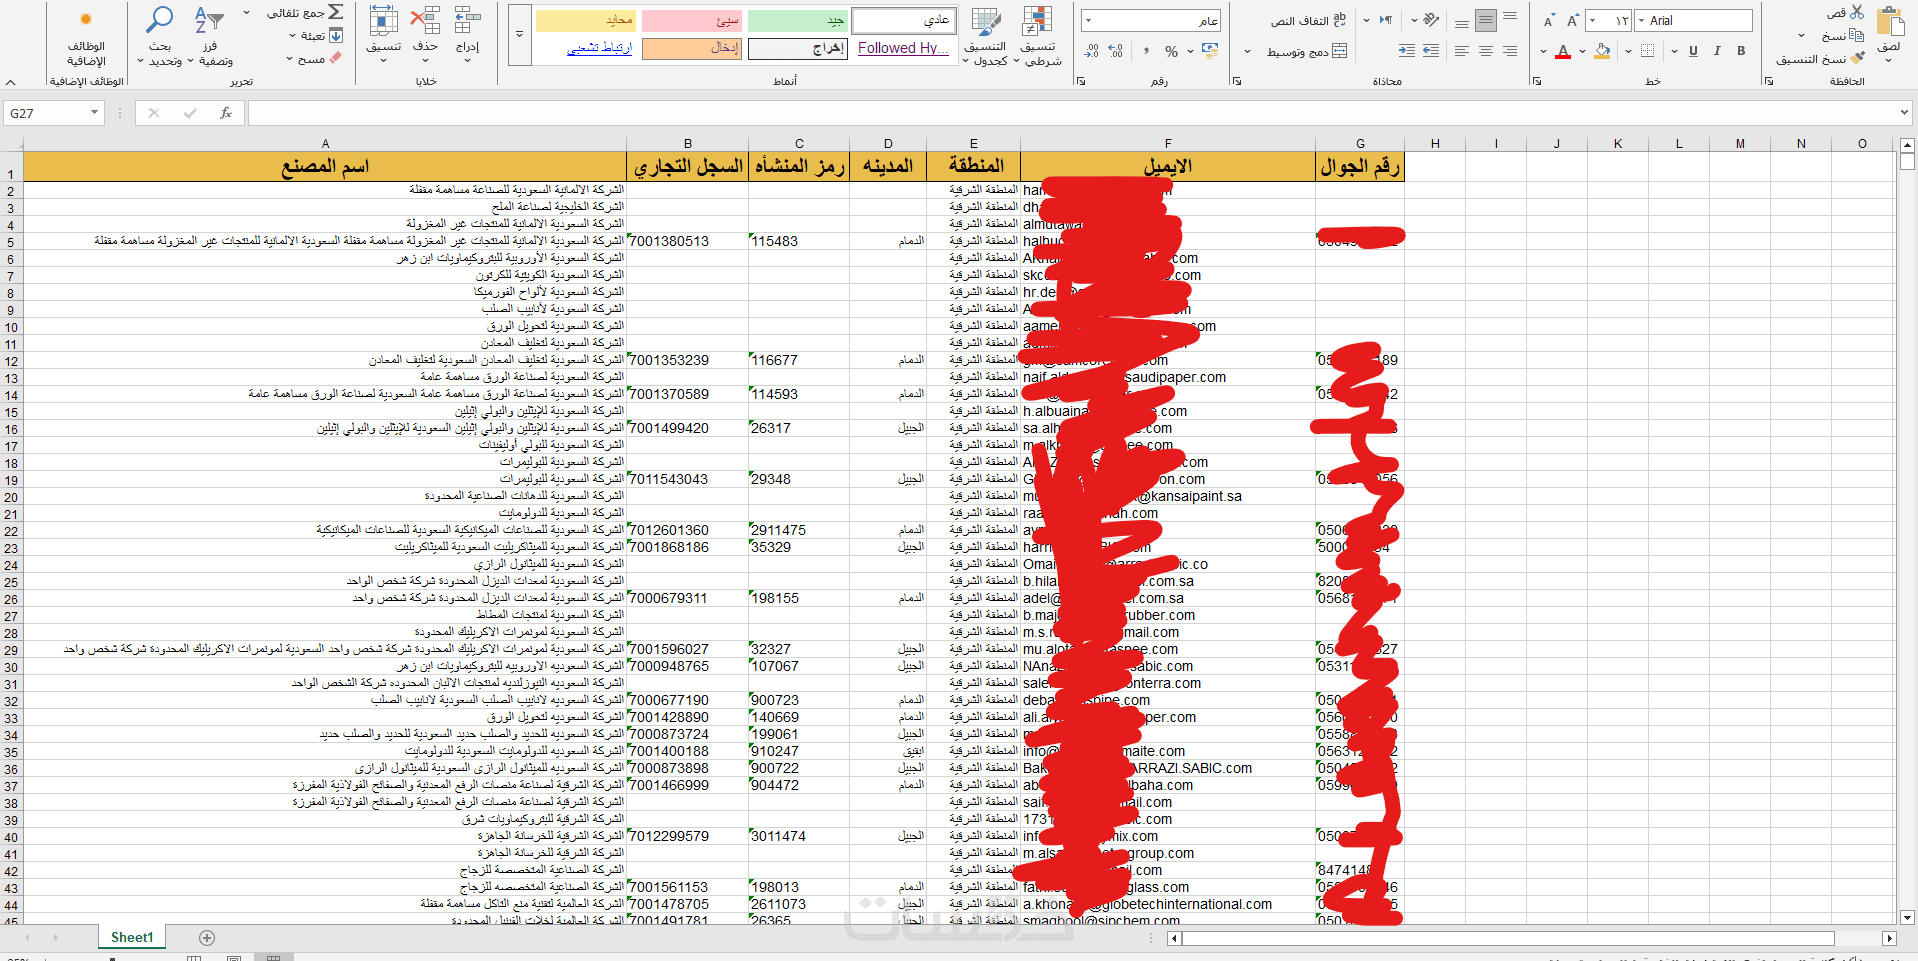Toggle Italic formatting
Screen dimensions: 1918x961
(1717, 51)
